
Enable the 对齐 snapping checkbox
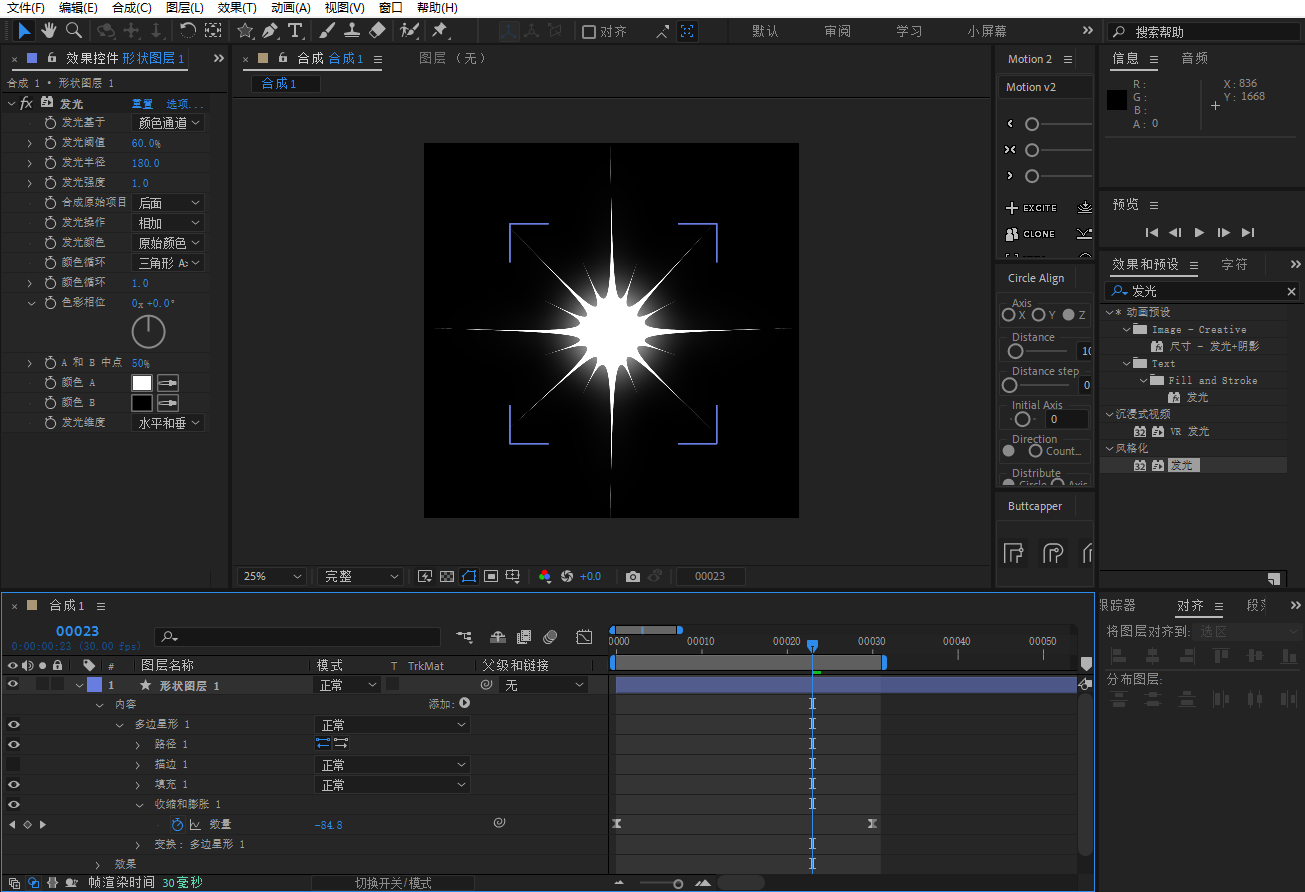coord(589,32)
